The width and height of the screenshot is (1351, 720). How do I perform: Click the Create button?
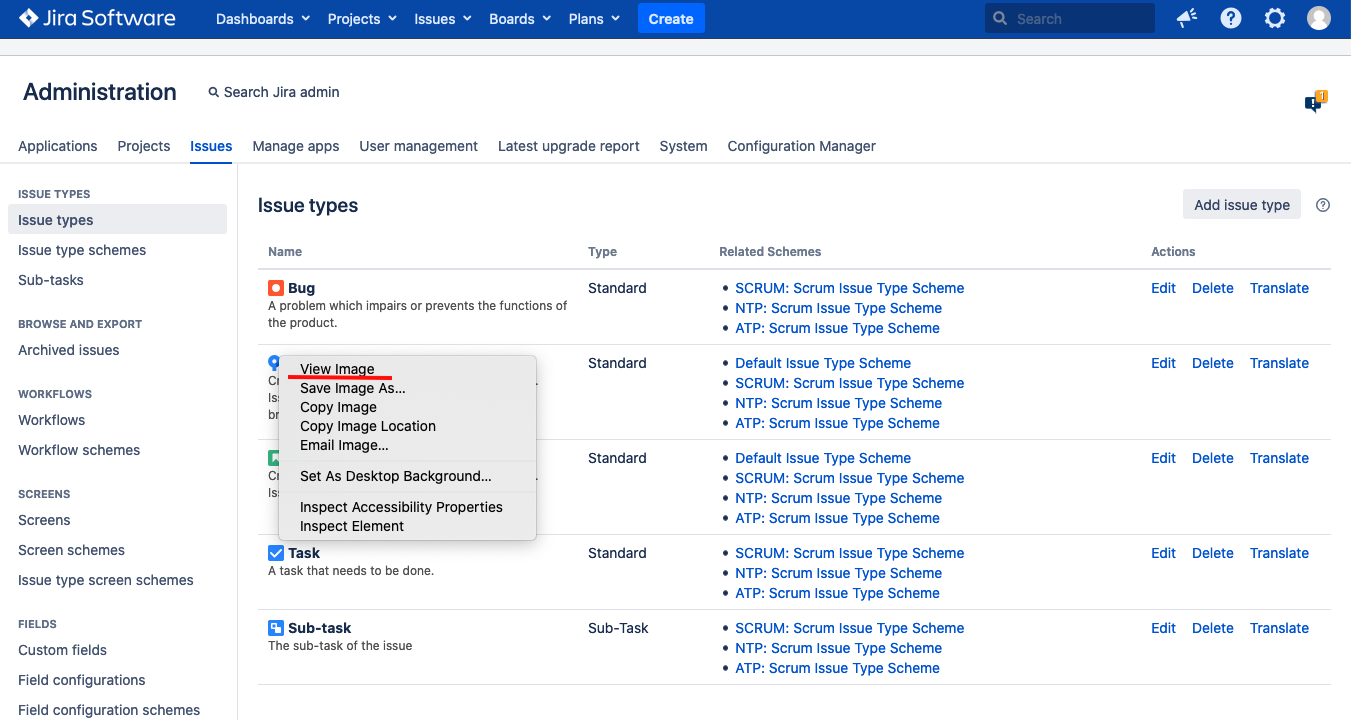[671, 19]
